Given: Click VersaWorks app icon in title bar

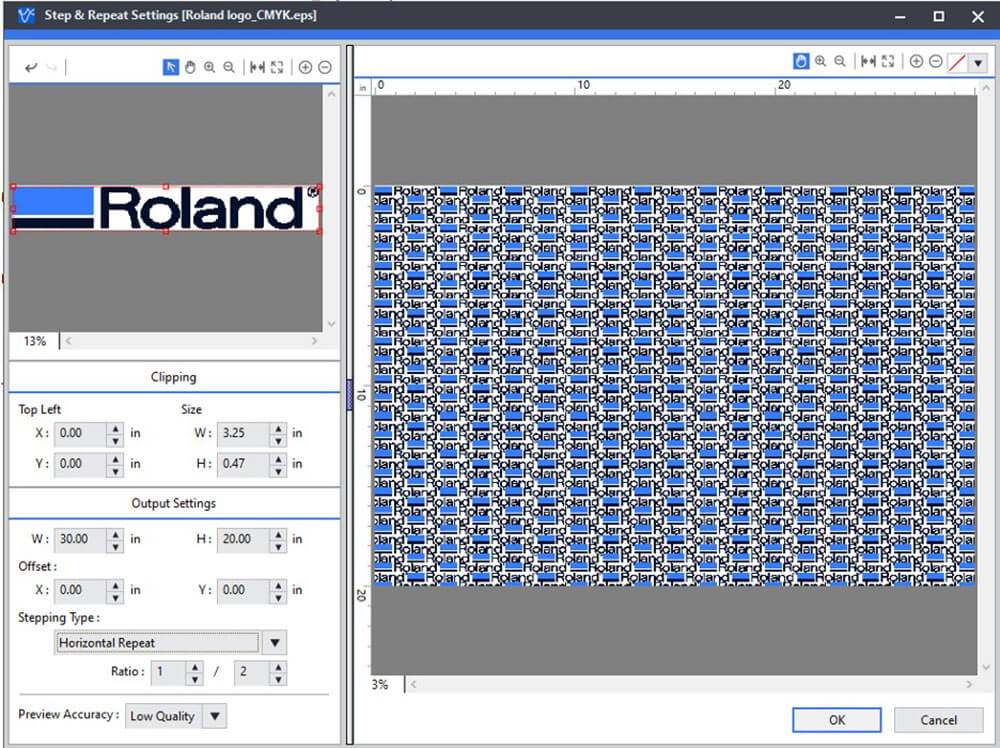Looking at the screenshot, I should pos(26,15).
